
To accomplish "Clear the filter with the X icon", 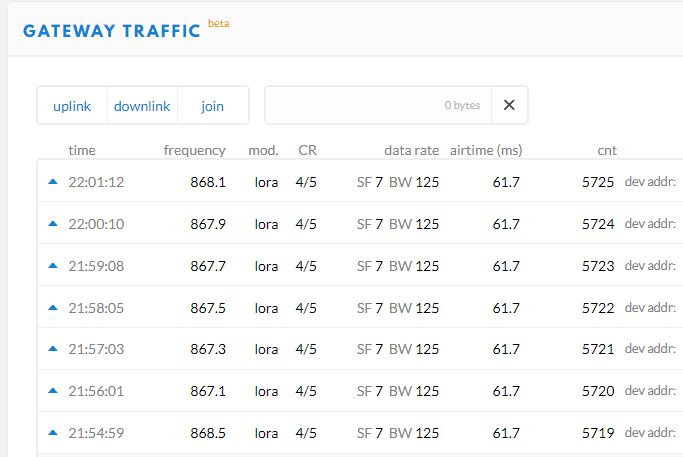I will [509, 105].
